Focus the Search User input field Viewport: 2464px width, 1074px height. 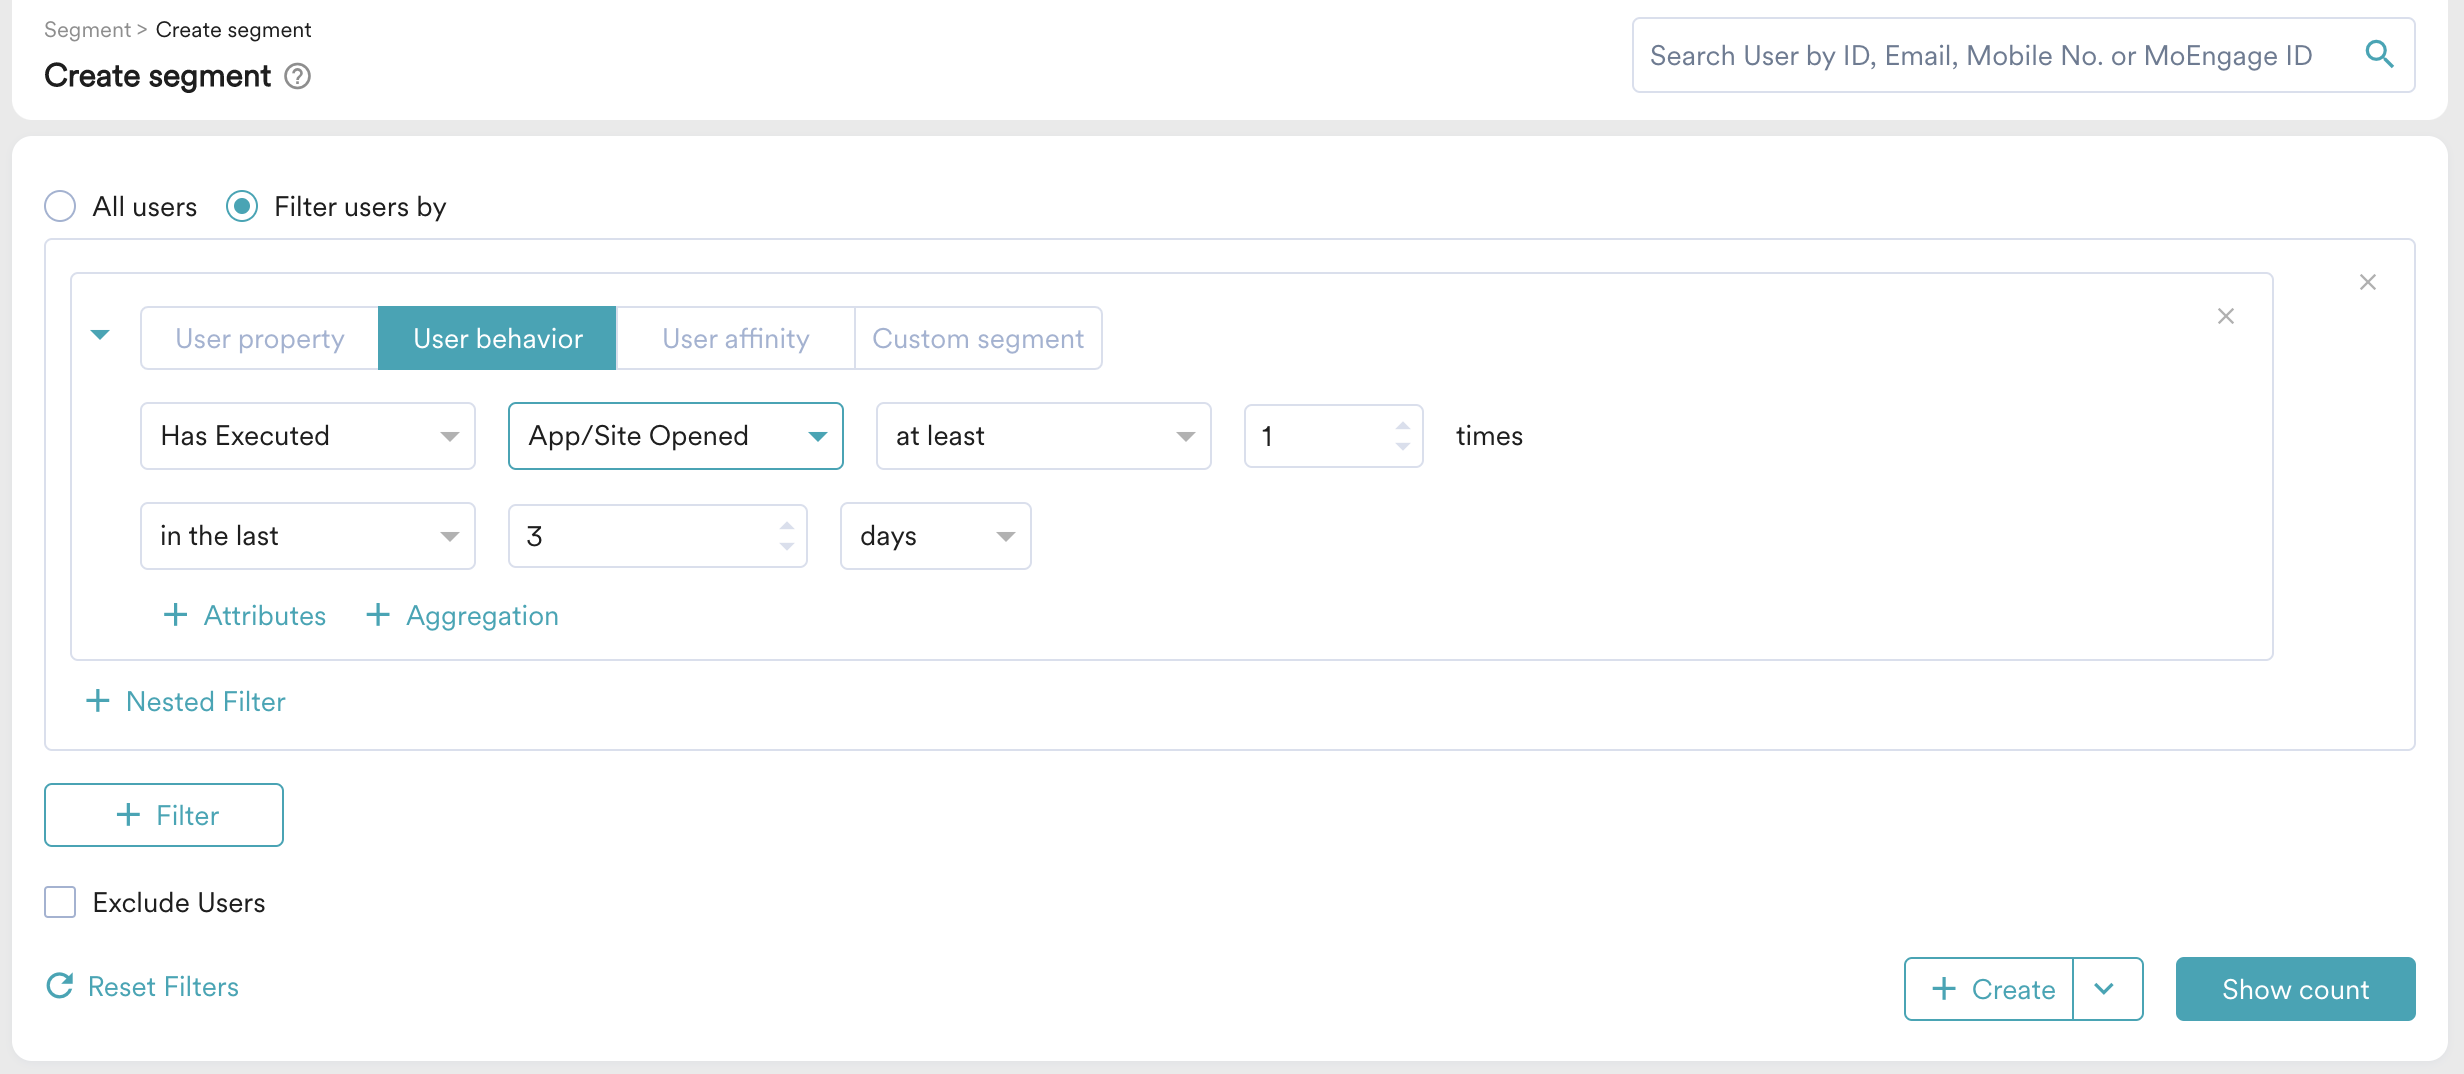point(1990,55)
